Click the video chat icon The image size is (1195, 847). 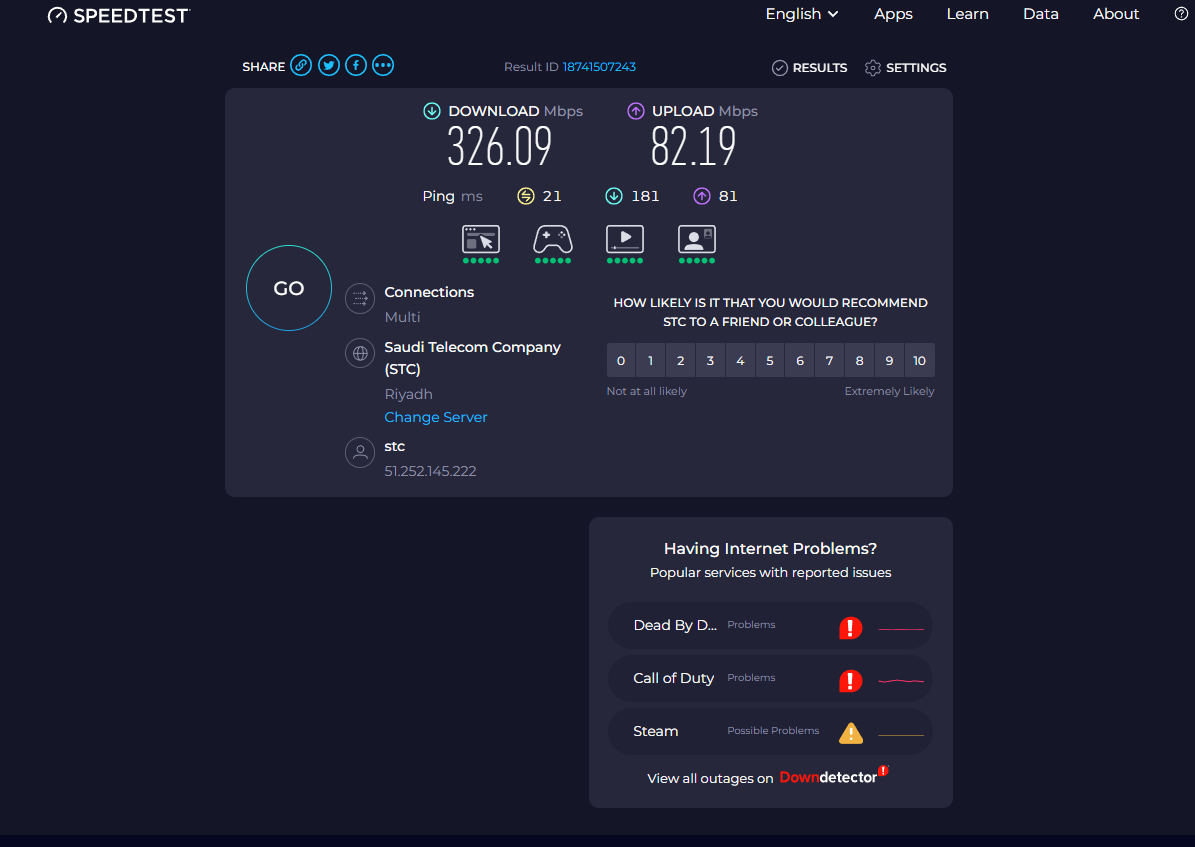[x=697, y=239]
